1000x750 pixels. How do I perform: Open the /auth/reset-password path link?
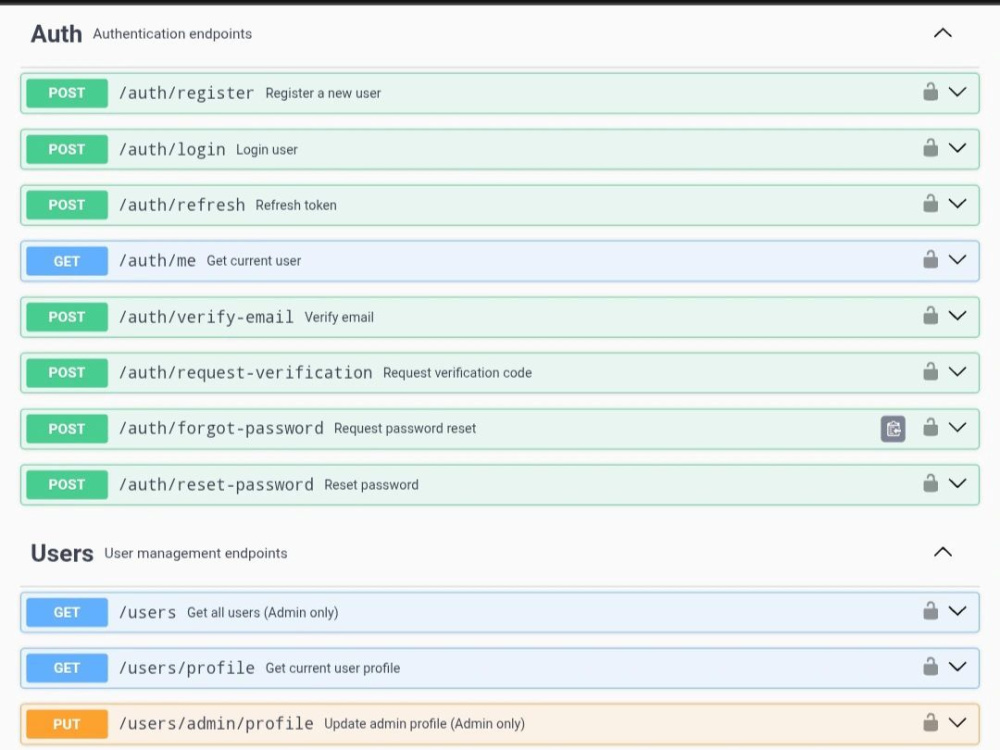(x=216, y=485)
